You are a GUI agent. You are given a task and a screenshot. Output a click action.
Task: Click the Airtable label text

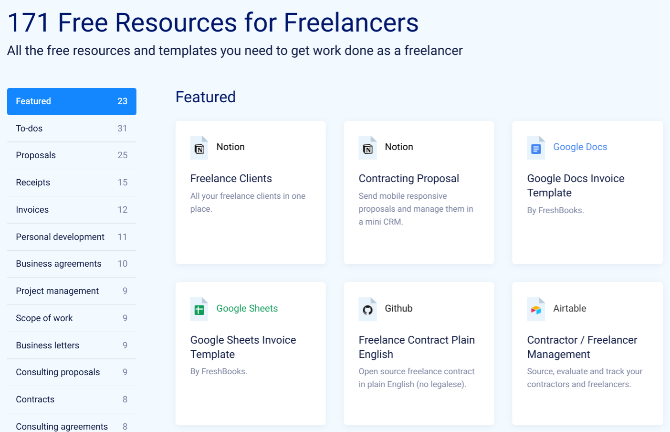569,309
